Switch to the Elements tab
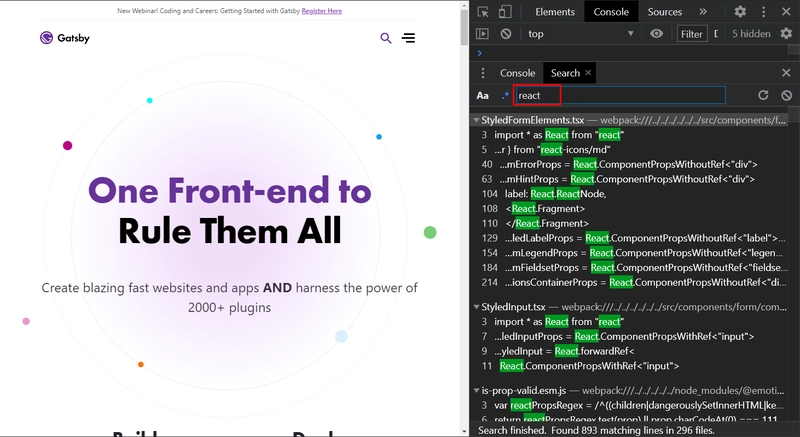The image size is (800, 437). 555,12
